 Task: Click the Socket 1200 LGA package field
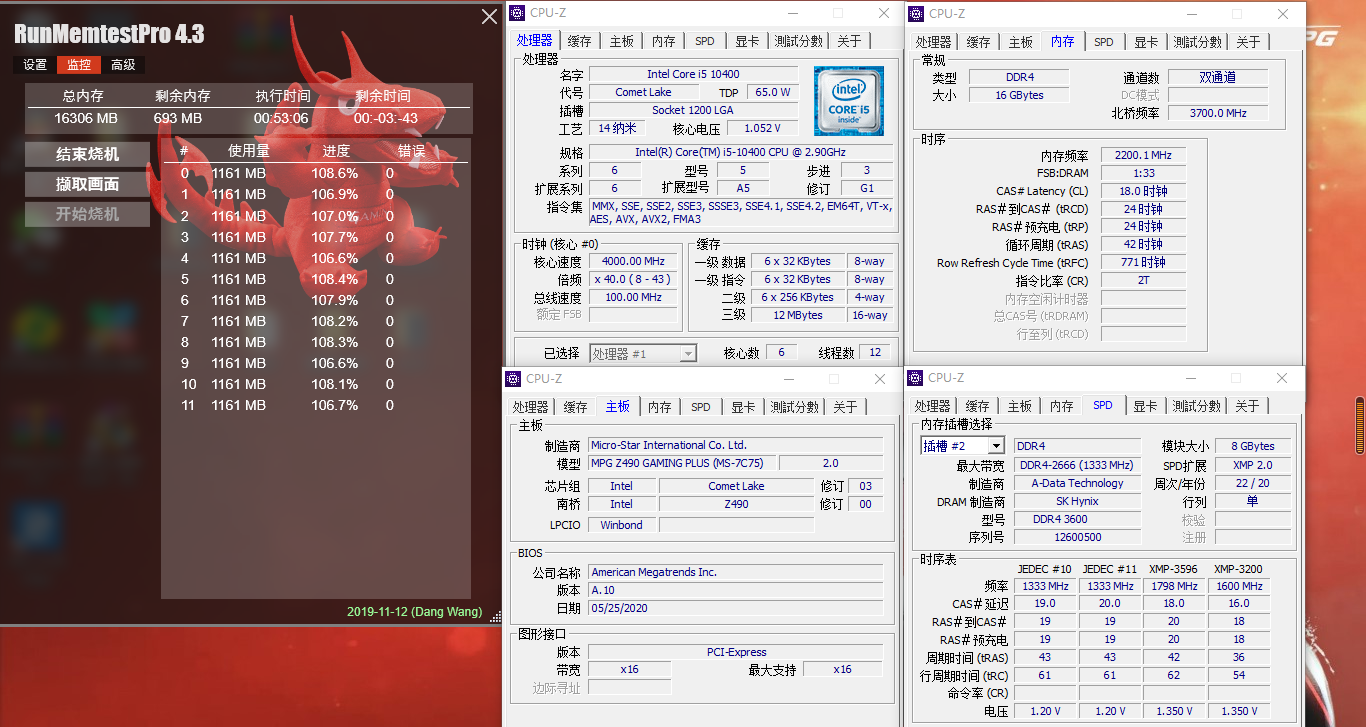(x=693, y=110)
